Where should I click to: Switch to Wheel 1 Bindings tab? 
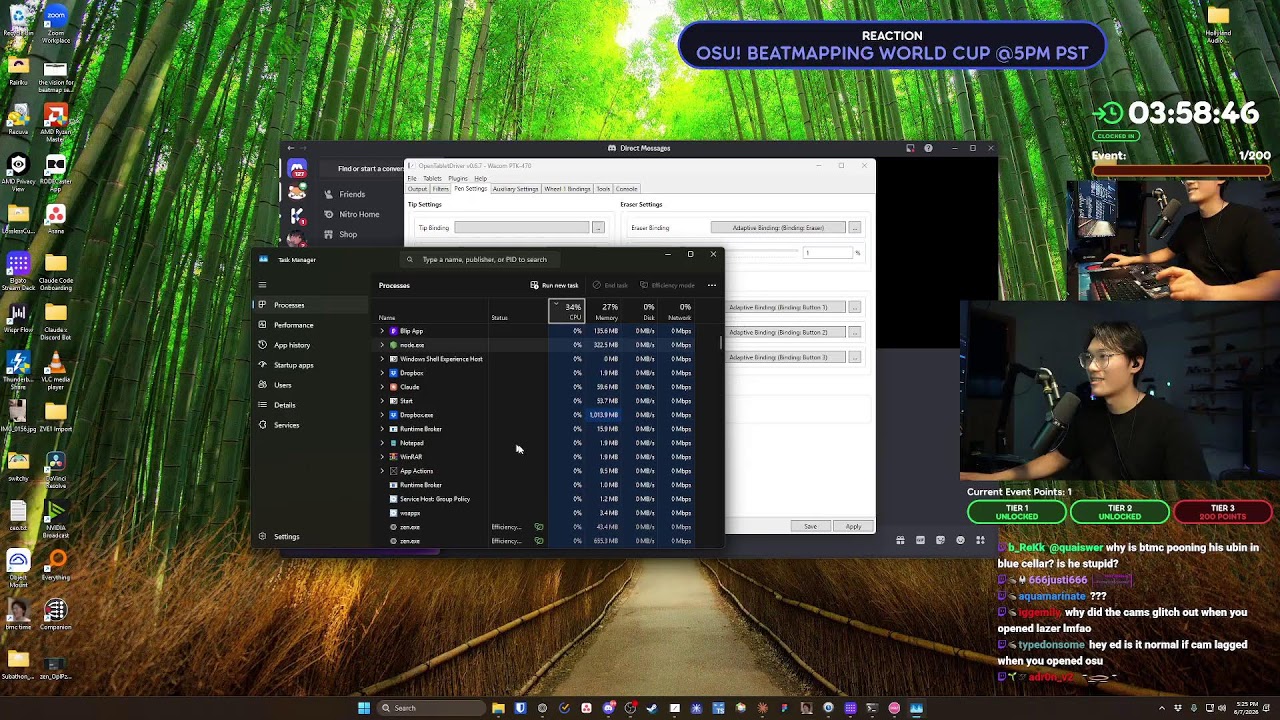point(567,189)
